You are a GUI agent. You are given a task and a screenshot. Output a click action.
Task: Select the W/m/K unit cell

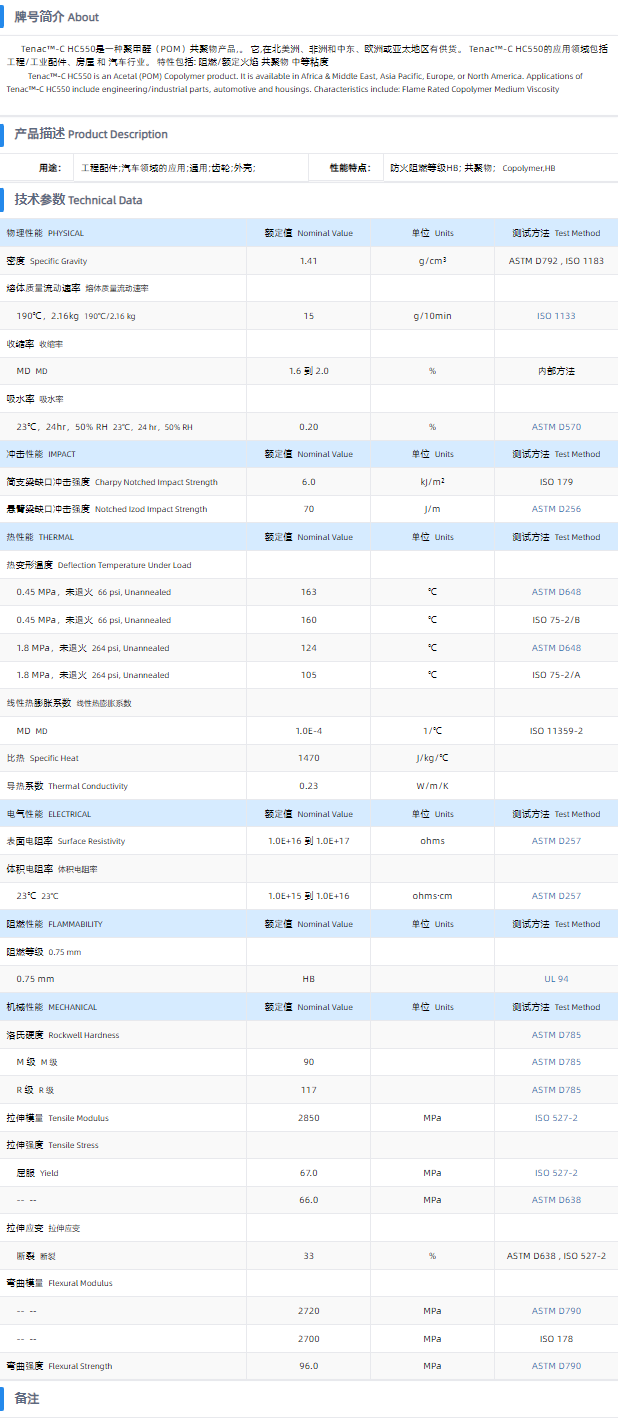pos(432,786)
